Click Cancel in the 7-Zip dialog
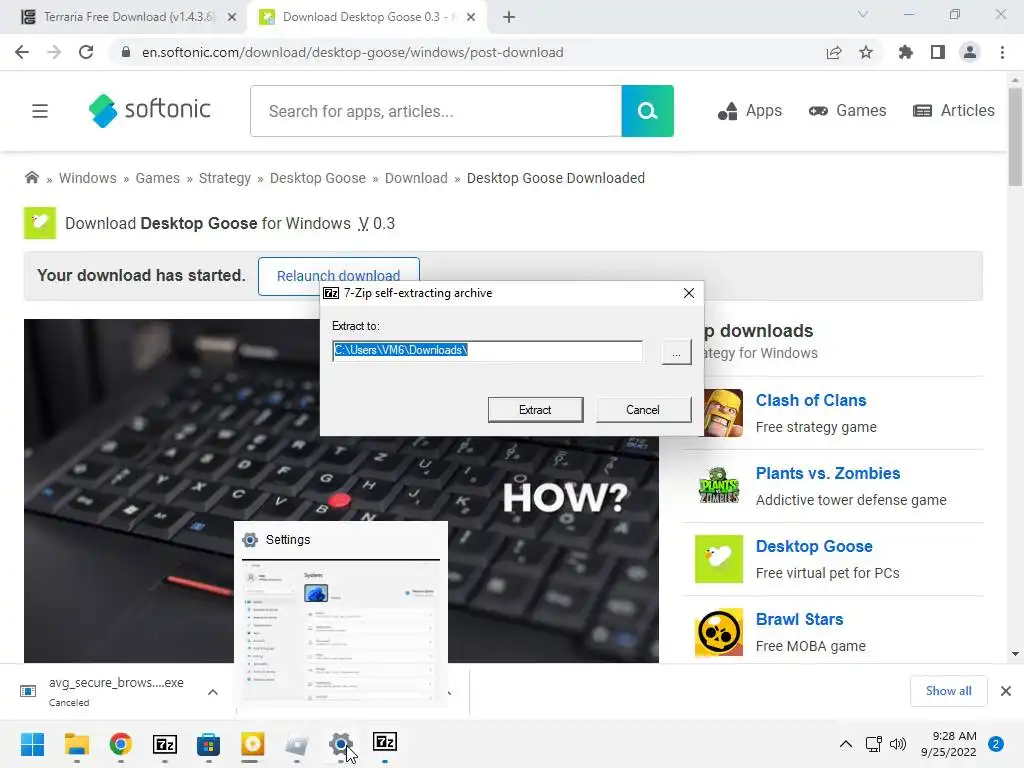Image resolution: width=1024 pixels, height=768 pixels. pyautogui.click(x=643, y=409)
